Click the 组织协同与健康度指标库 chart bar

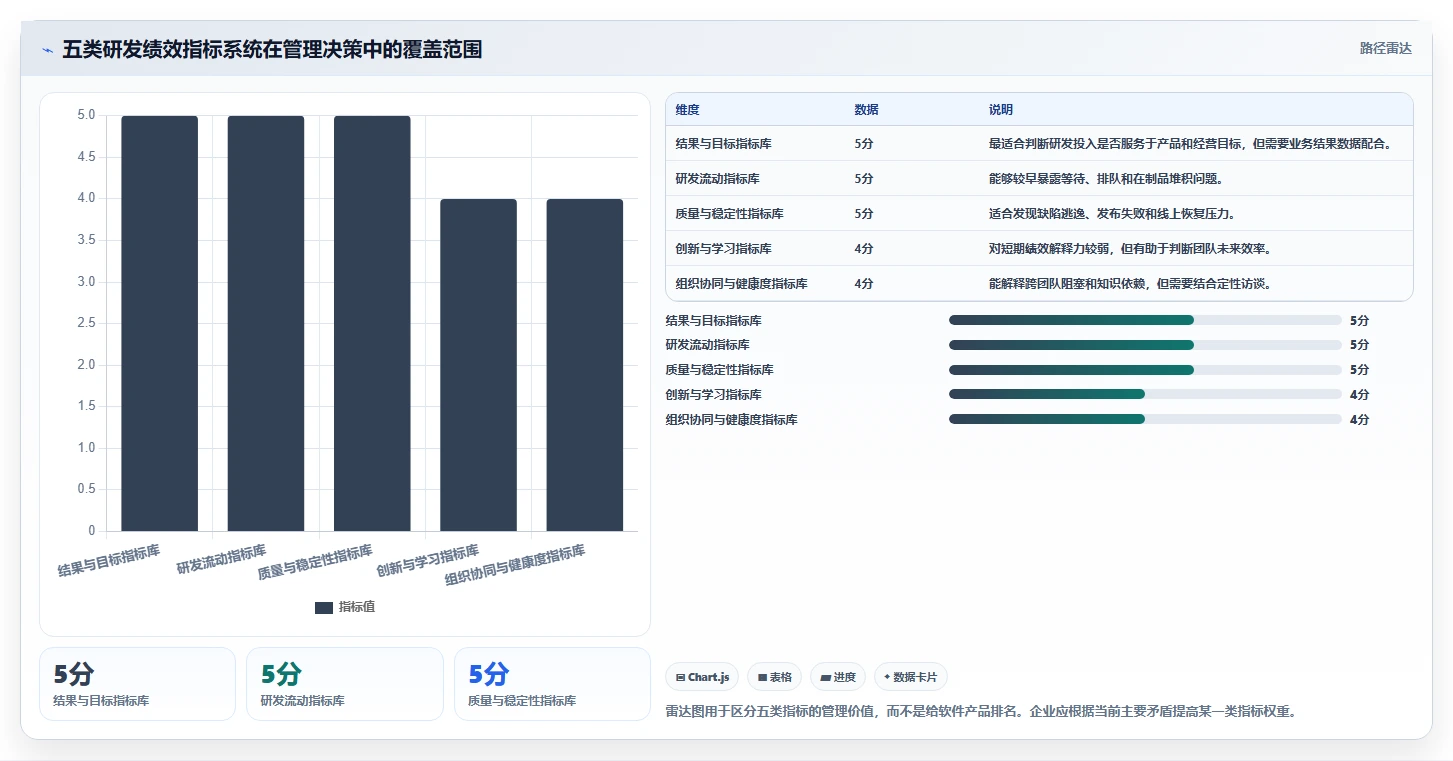pos(585,365)
